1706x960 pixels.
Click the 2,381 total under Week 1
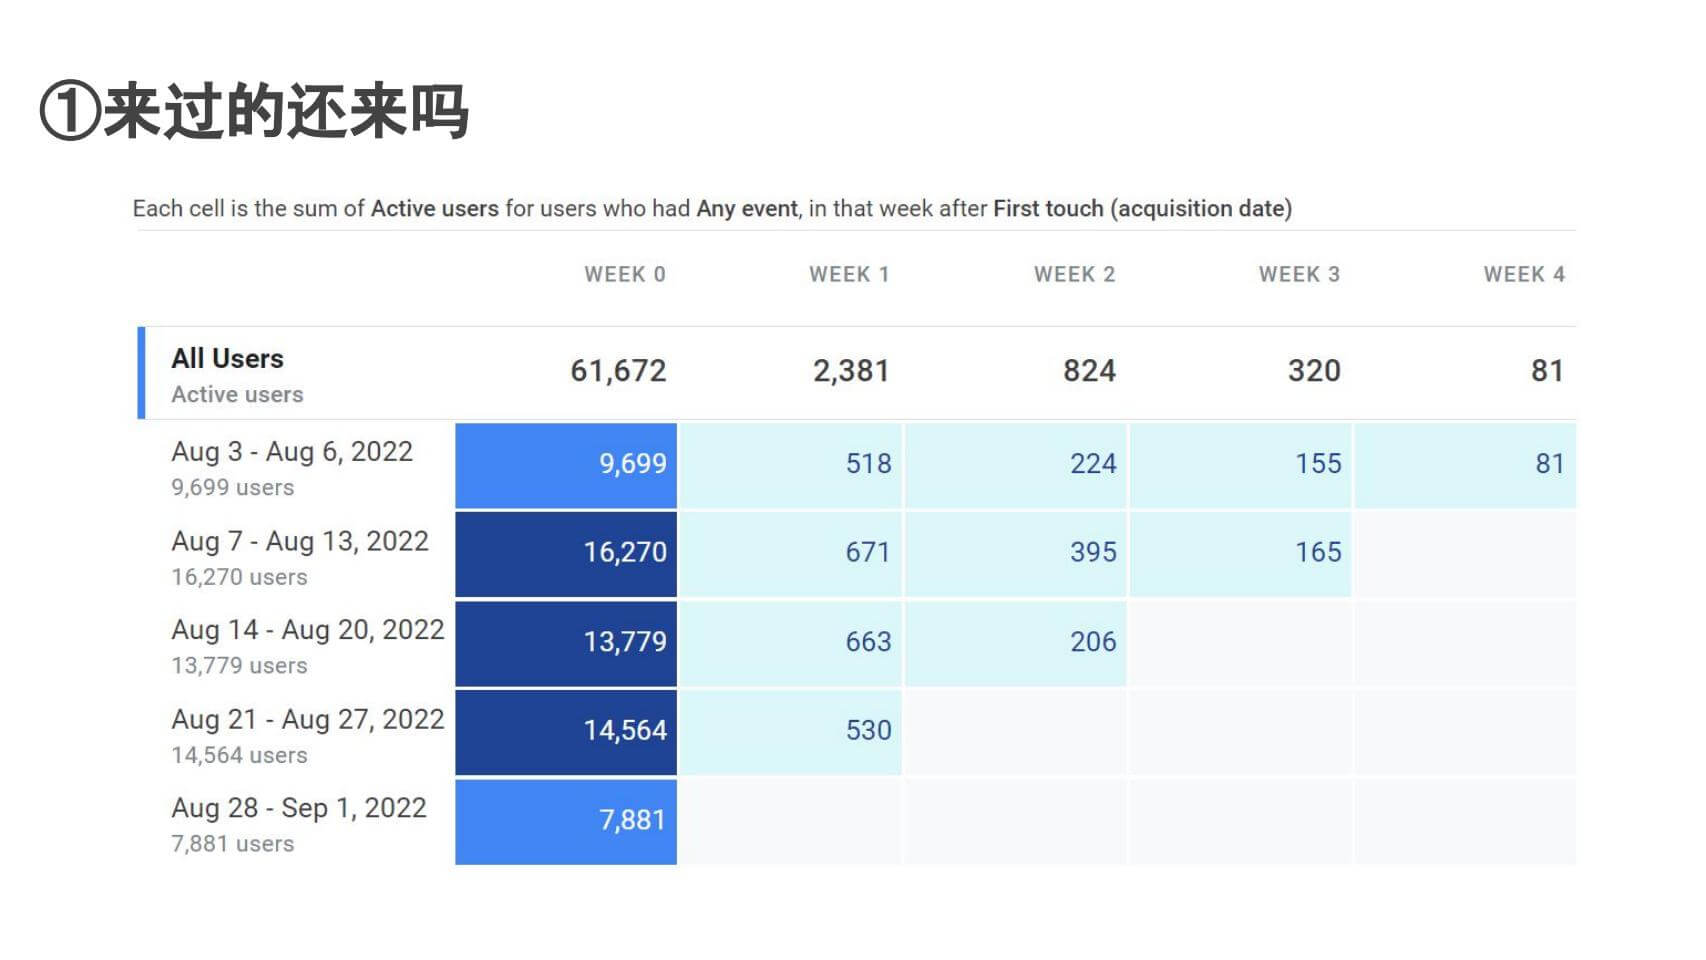point(850,371)
